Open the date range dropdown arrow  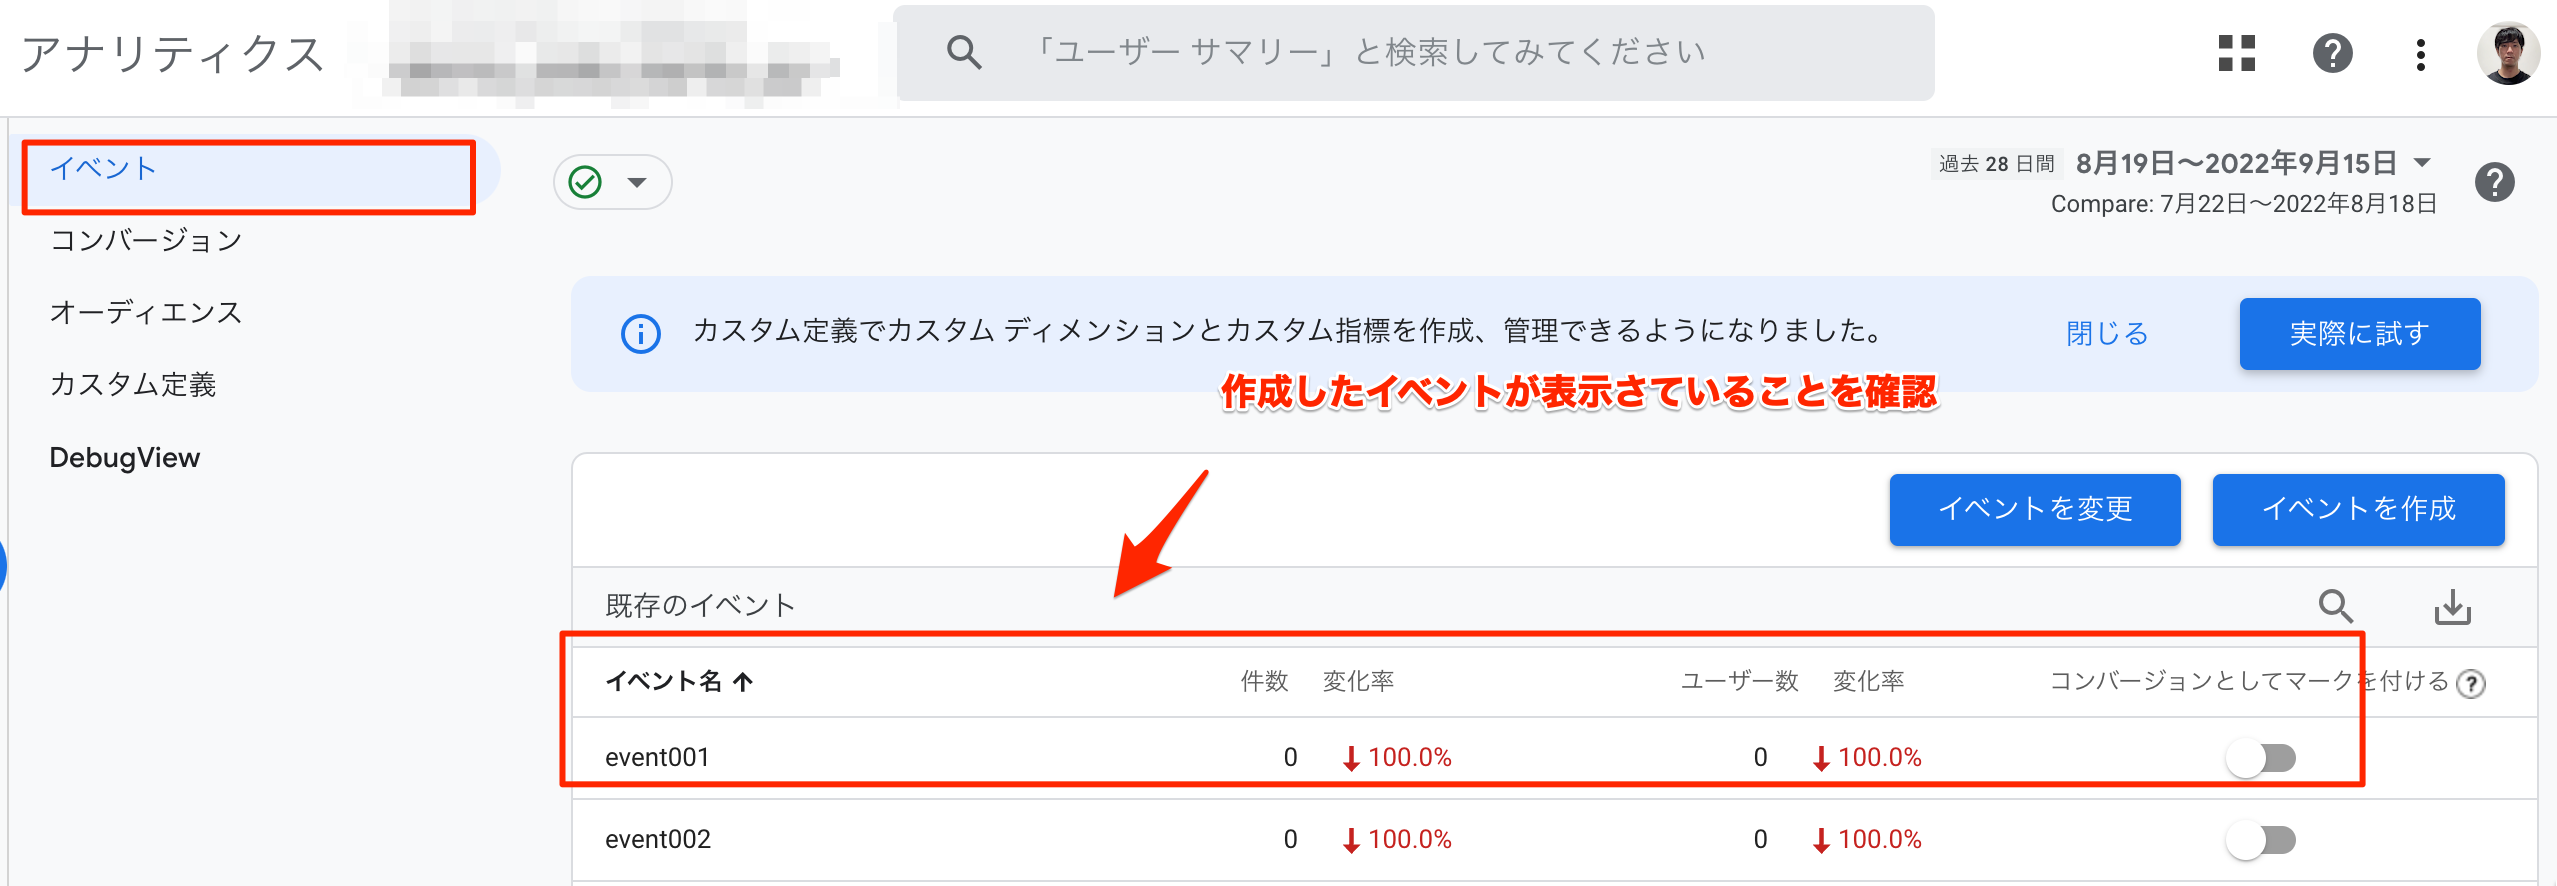point(2422,162)
